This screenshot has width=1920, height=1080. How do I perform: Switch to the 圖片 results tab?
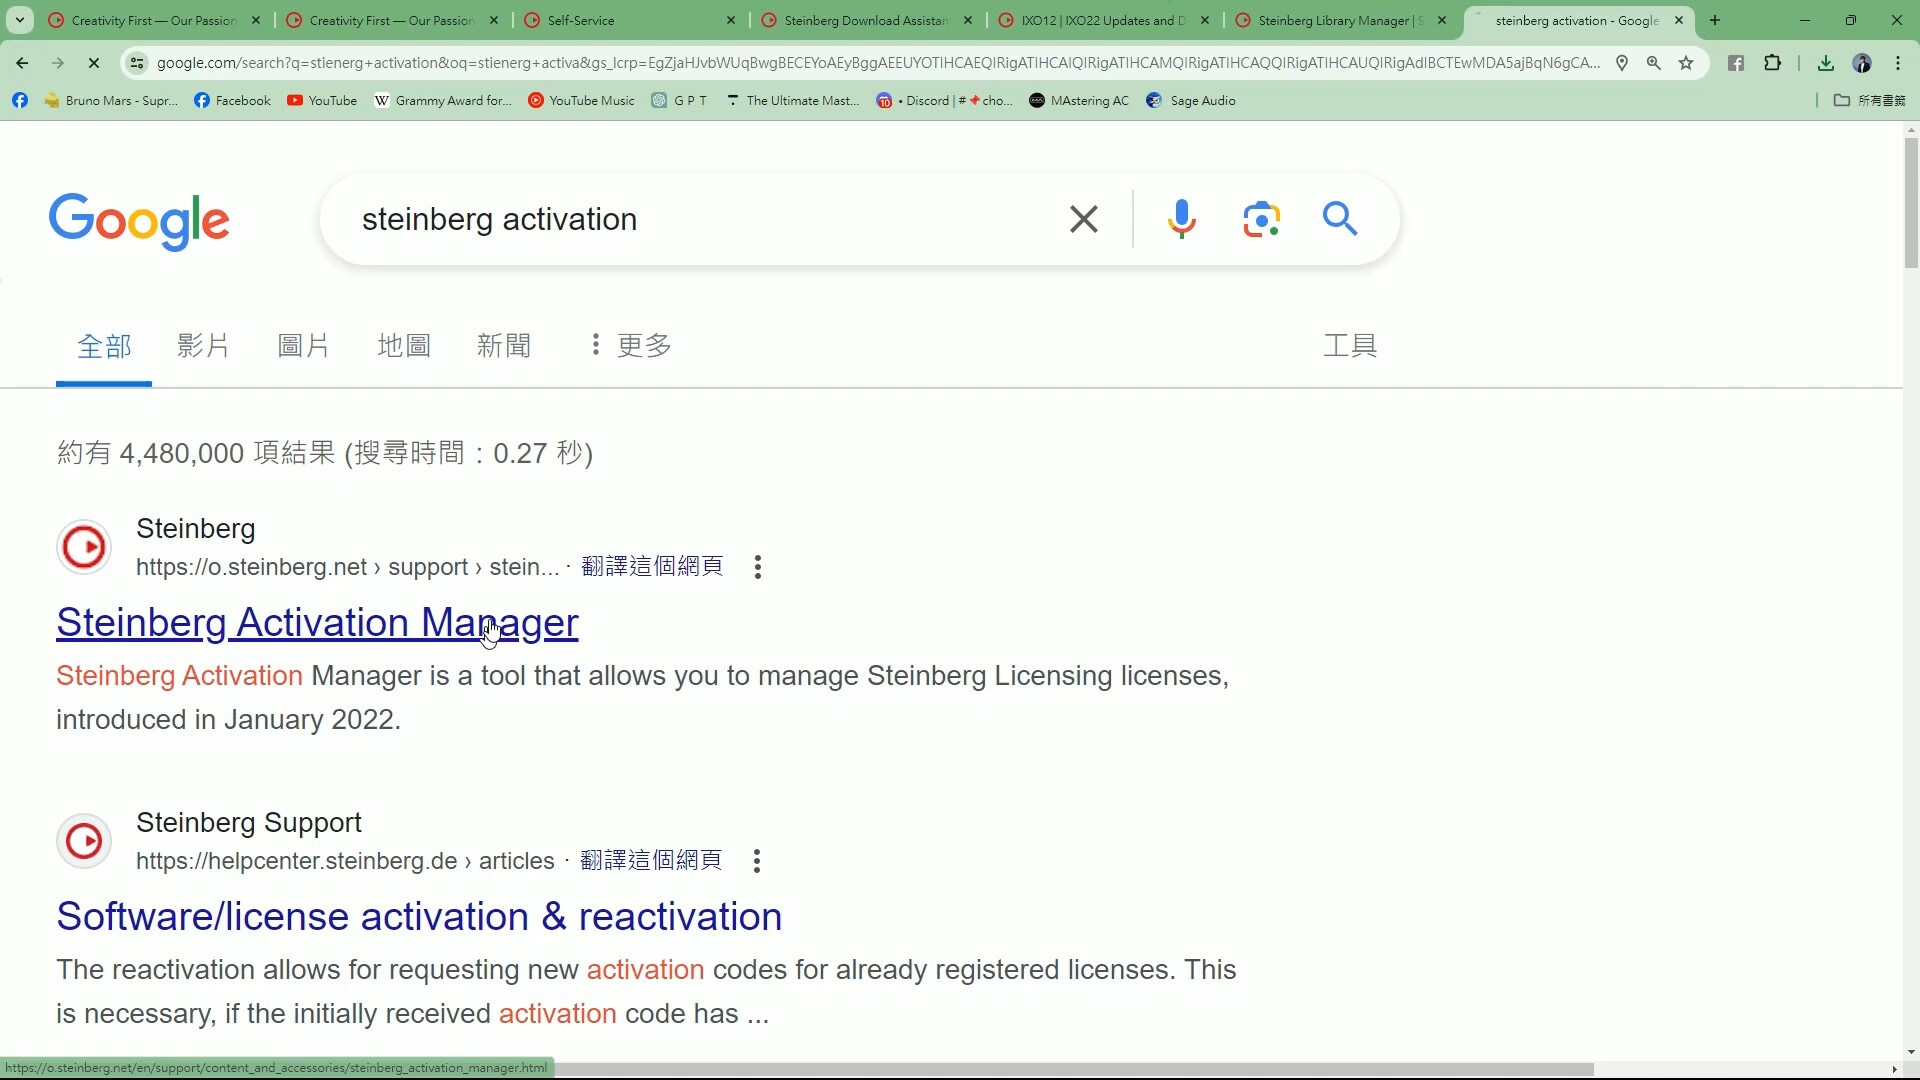pyautogui.click(x=303, y=346)
